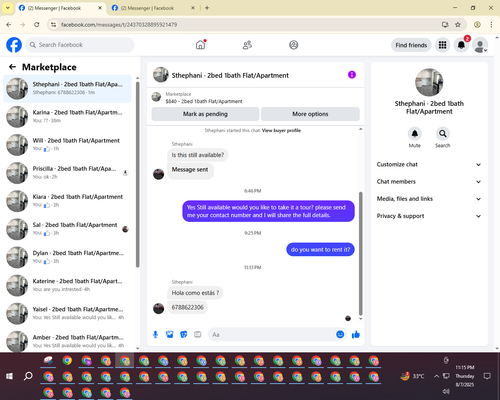500x400 pixels.
Task: Open the notifications bell in header
Action: coord(461,45)
